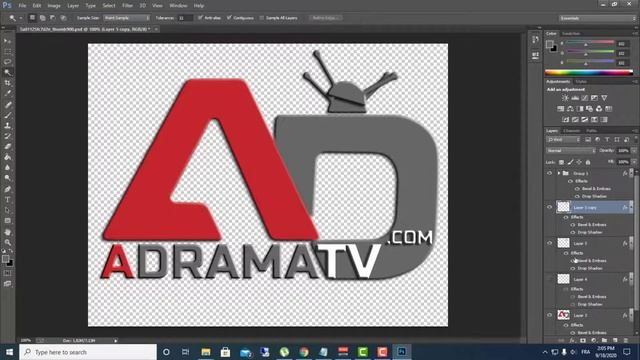Open the Fill slider dropdown arrow

click(x=633, y=162)
